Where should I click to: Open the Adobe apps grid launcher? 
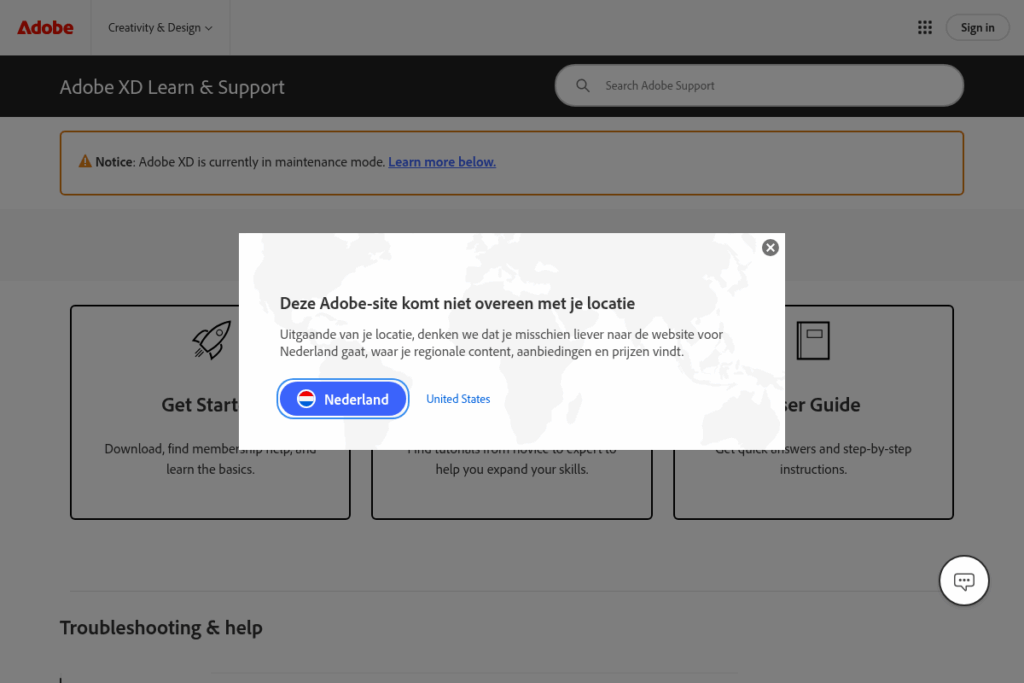tap(925, 27)
